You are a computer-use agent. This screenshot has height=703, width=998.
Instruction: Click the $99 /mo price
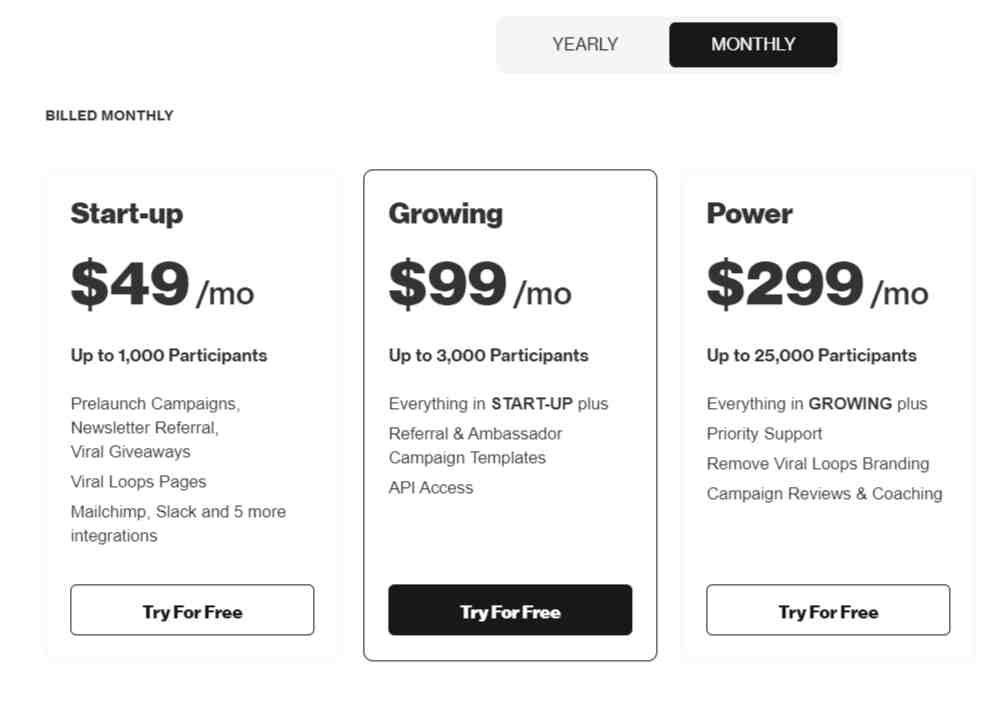point(480,284)
